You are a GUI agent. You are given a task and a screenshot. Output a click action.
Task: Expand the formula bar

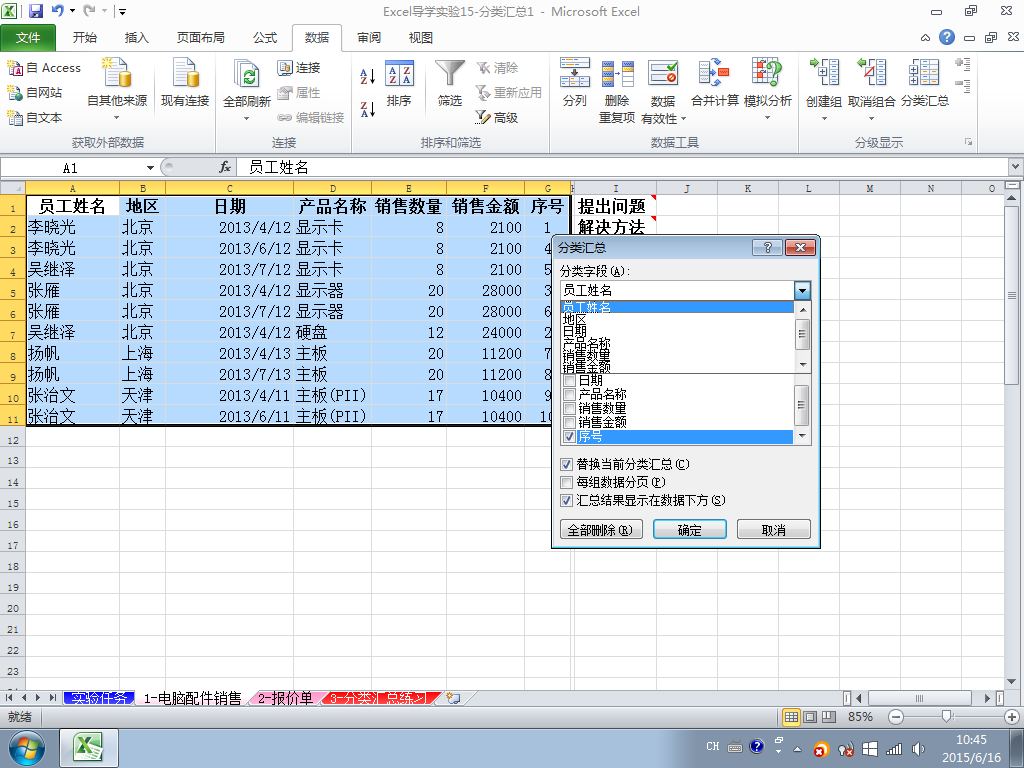(1015, 167)
